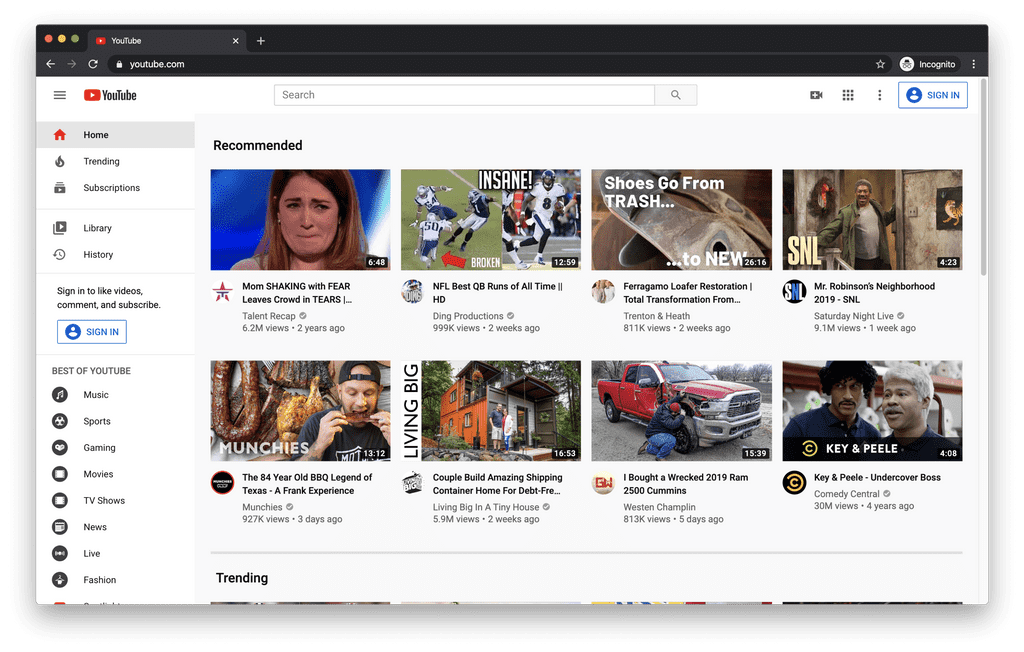This screenshot has width=1024, height=652.
Task: Close the YouTube tab
Action: pos(236,41)
